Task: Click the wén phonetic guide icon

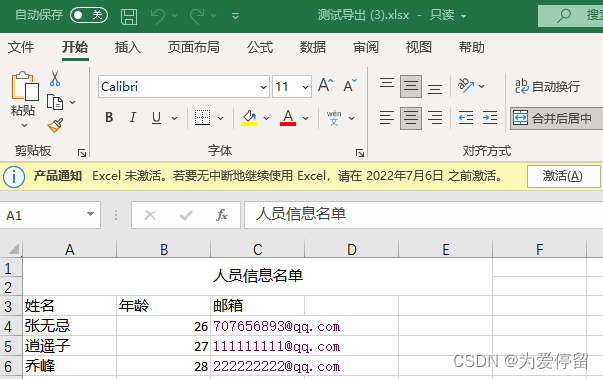Action: tap(334, 118)
